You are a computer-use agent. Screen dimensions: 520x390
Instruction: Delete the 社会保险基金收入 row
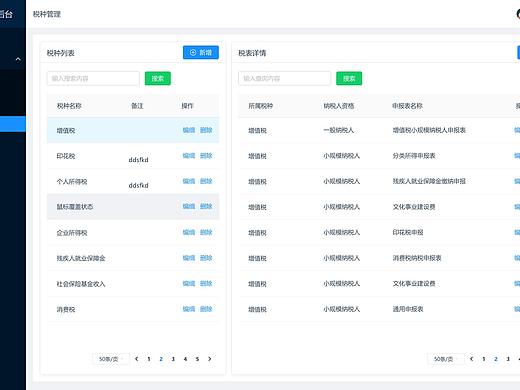[x=206, y=283]
